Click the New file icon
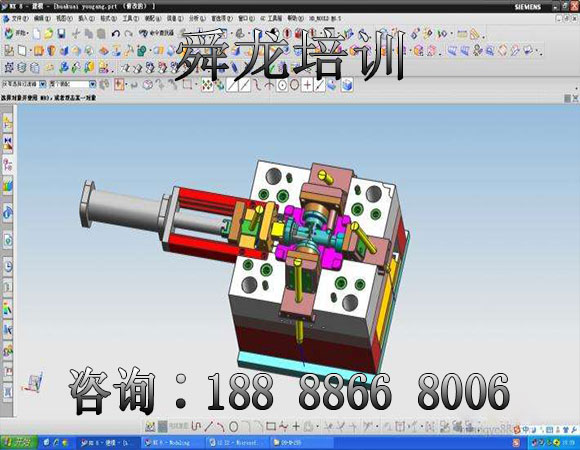The image size is (580, 450). pyautogui.click(x=37, y=34)
